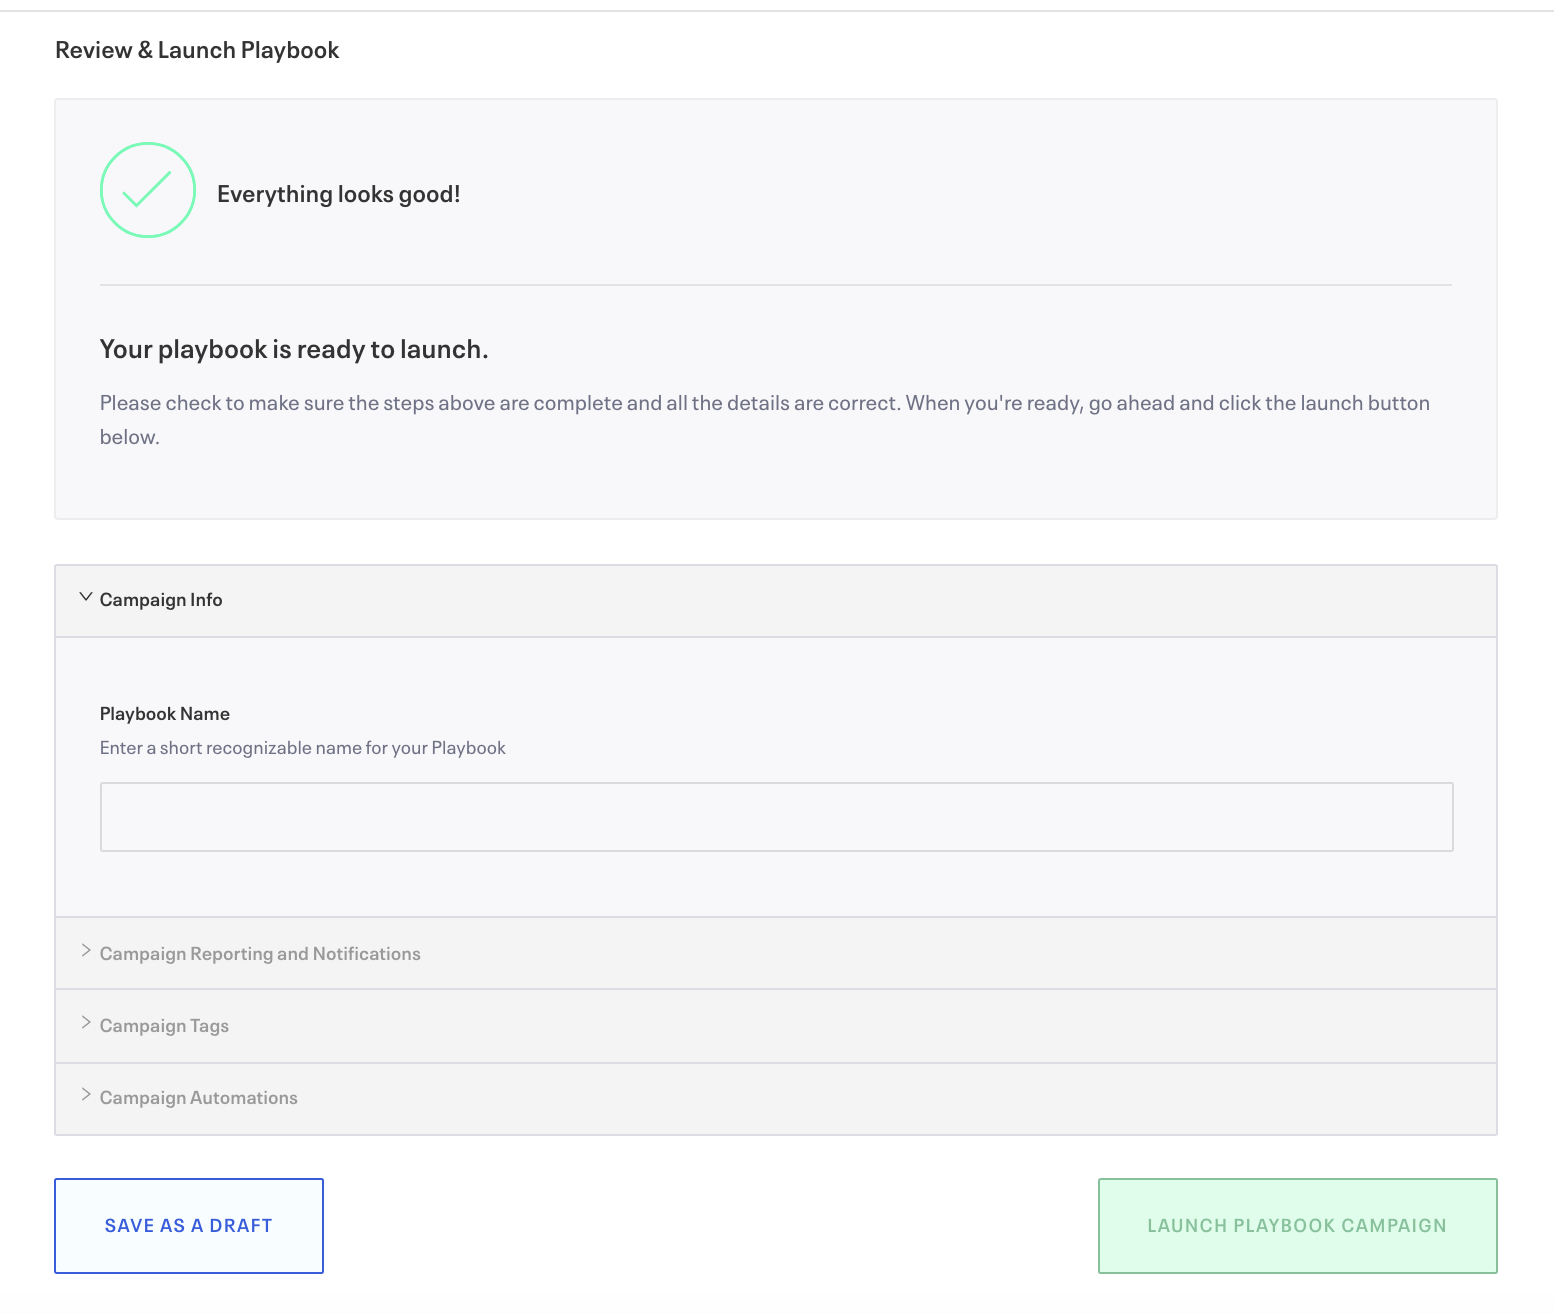This screenshot has height=1314, width=1554.
Task: Expand the Campaign Tags section title
Action: coord(164,1026)
